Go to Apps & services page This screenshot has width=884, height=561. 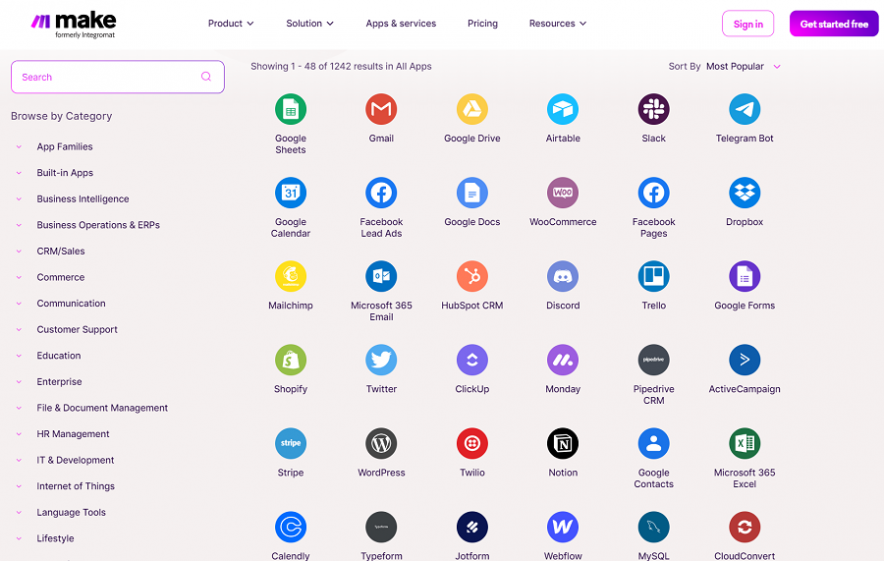(x=401, y=23)
